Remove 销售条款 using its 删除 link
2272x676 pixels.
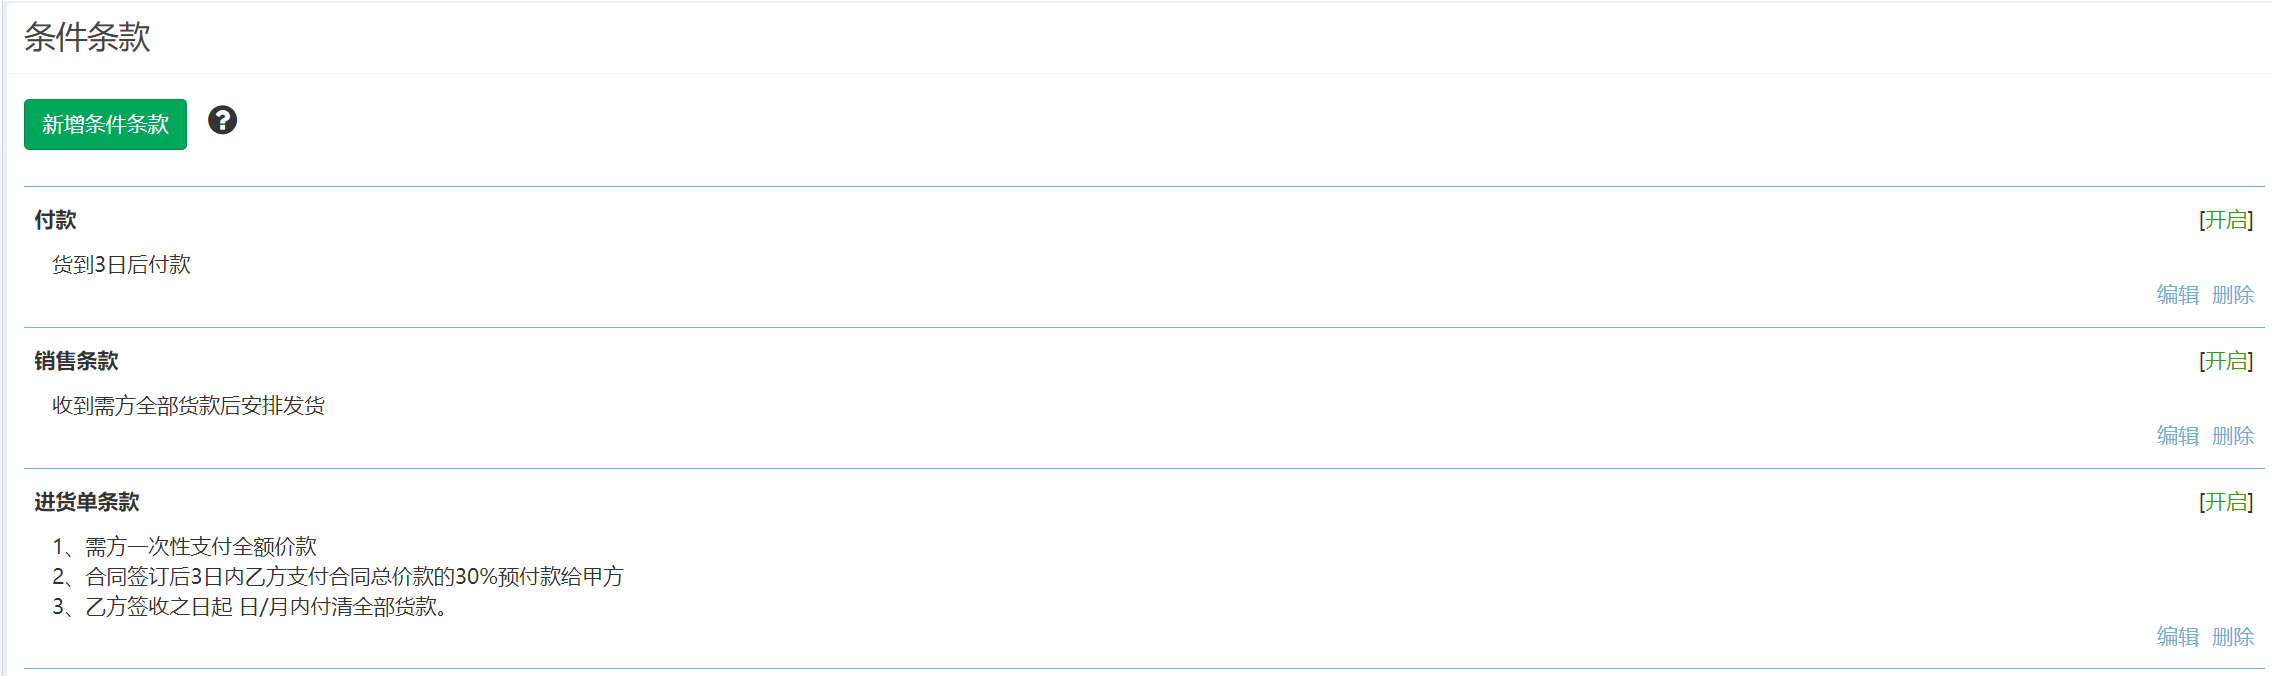click(2233, 436)
